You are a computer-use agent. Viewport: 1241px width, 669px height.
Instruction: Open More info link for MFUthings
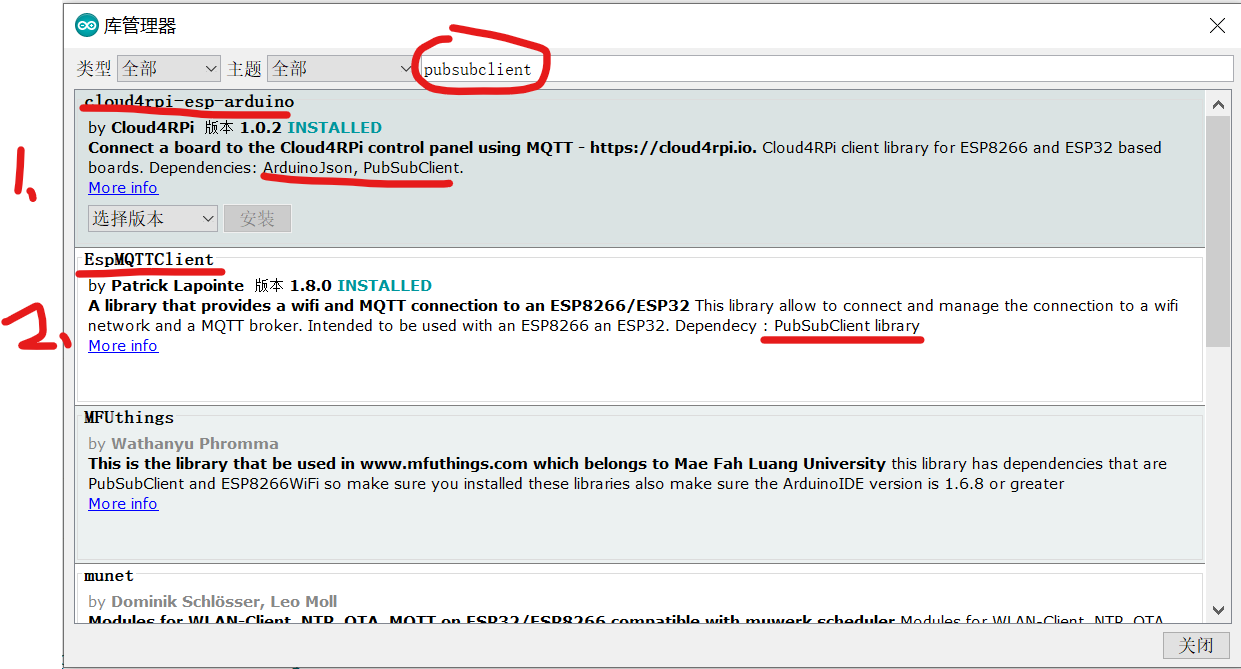(x=123, y=504)
